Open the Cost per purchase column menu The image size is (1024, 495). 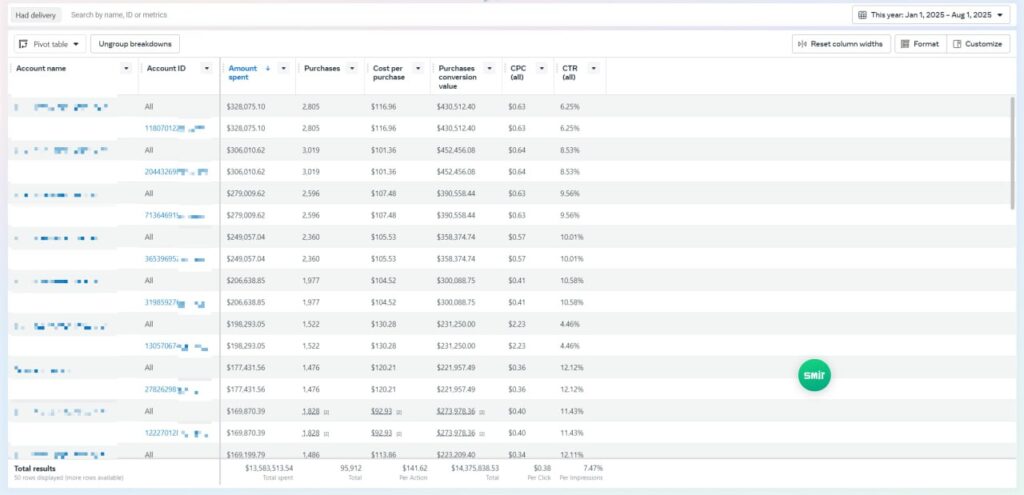click(x=420, y=68)
